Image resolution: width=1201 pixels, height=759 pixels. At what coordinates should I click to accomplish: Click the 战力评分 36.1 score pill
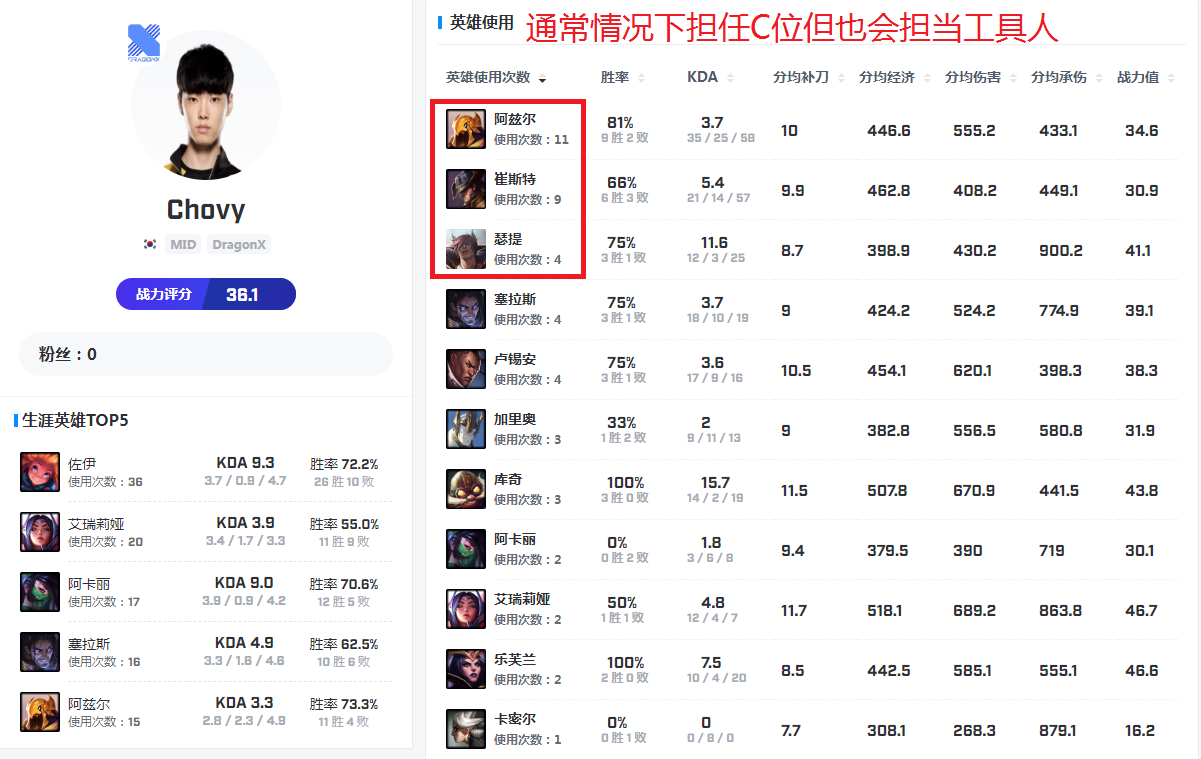click(206, 294)
